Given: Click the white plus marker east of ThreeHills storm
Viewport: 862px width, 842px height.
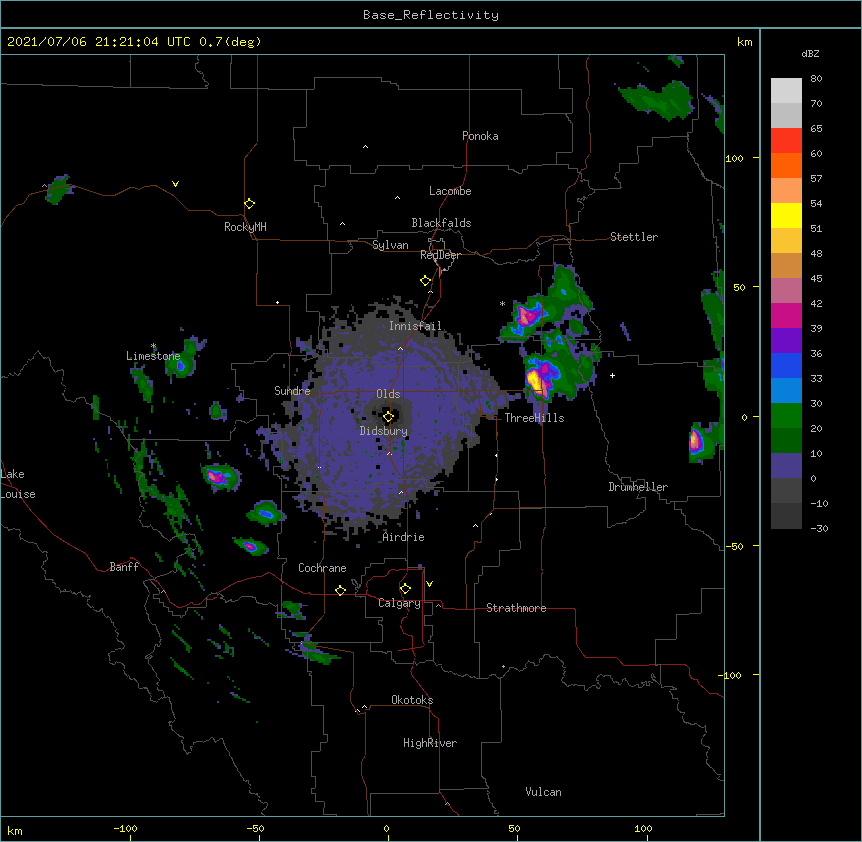Looking at the screenshot, I should 612,375.
